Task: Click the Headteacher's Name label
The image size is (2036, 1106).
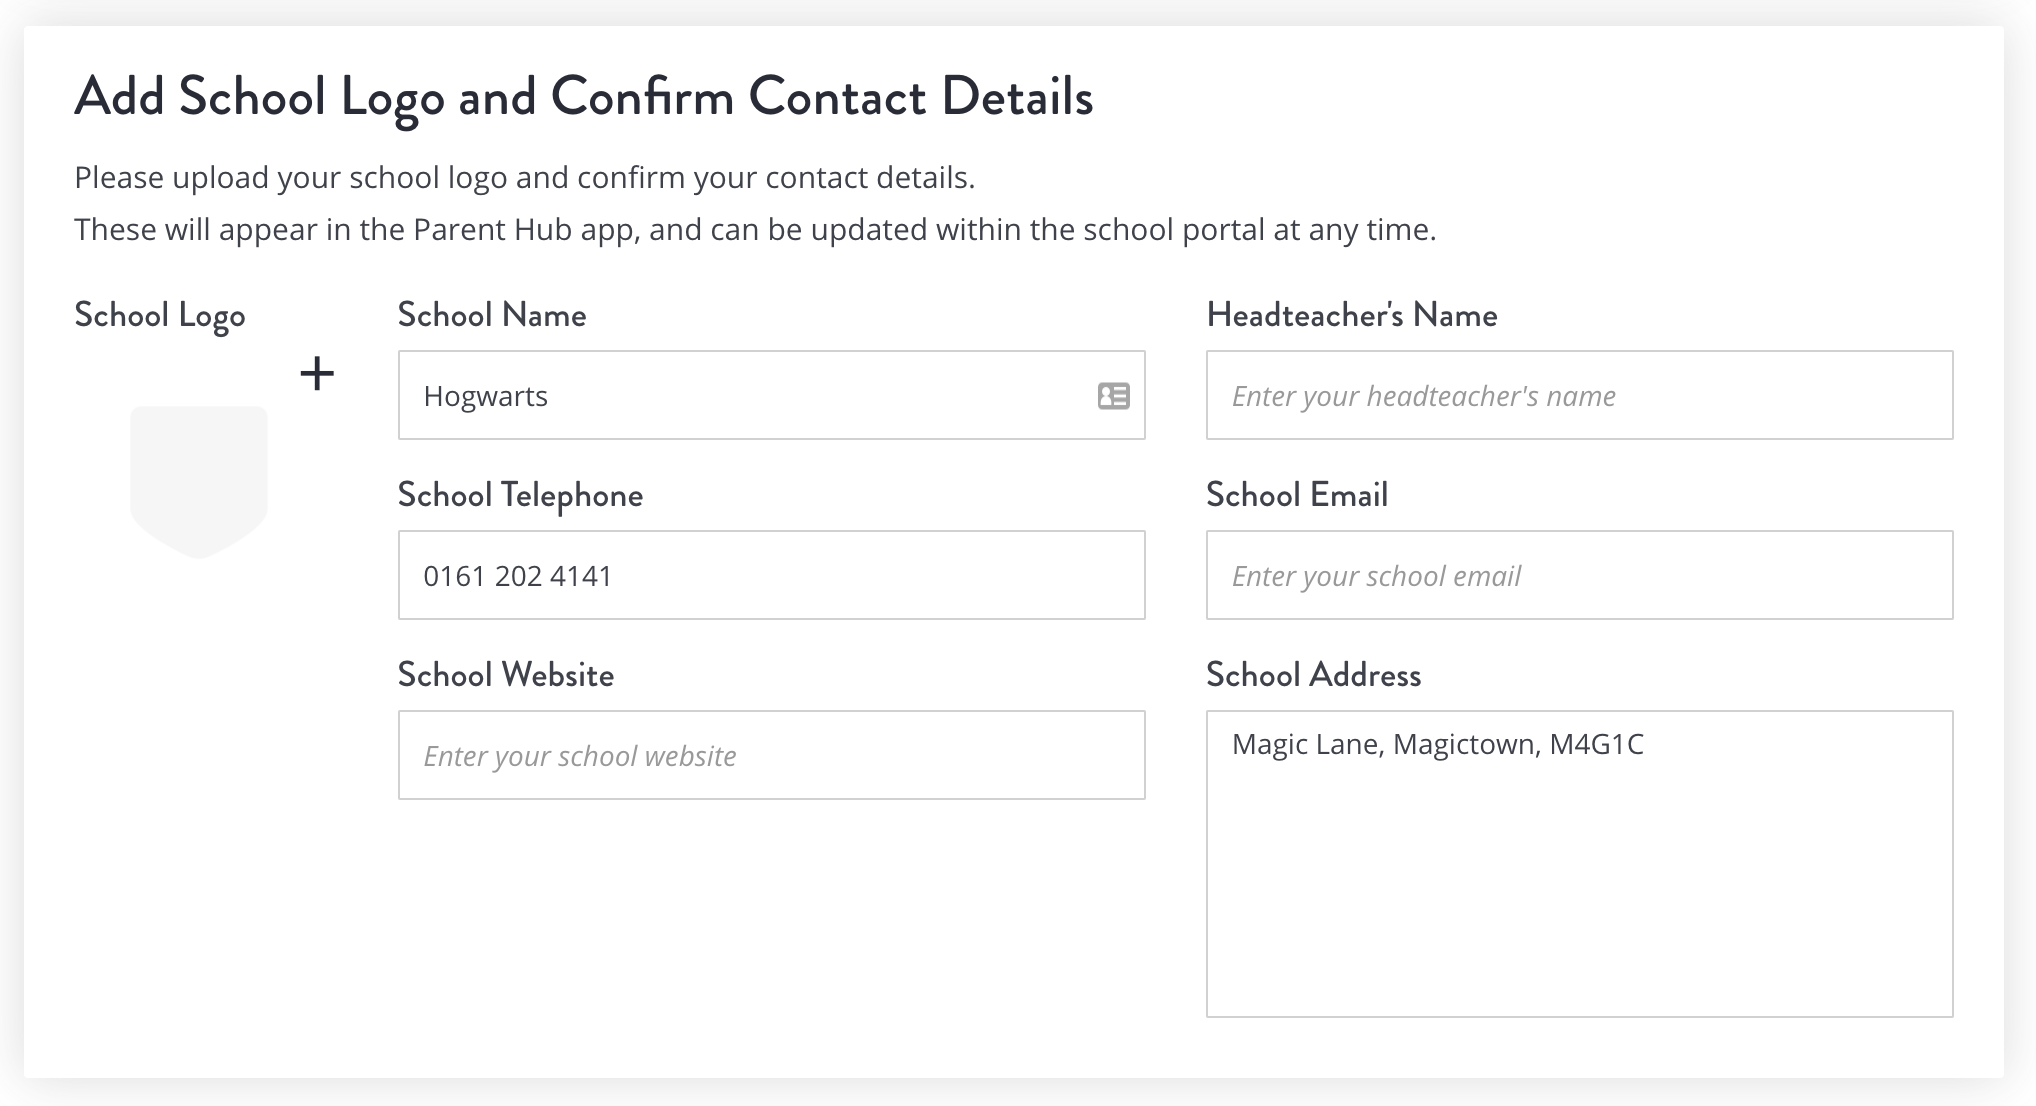Action: (x=1352, y=315)
